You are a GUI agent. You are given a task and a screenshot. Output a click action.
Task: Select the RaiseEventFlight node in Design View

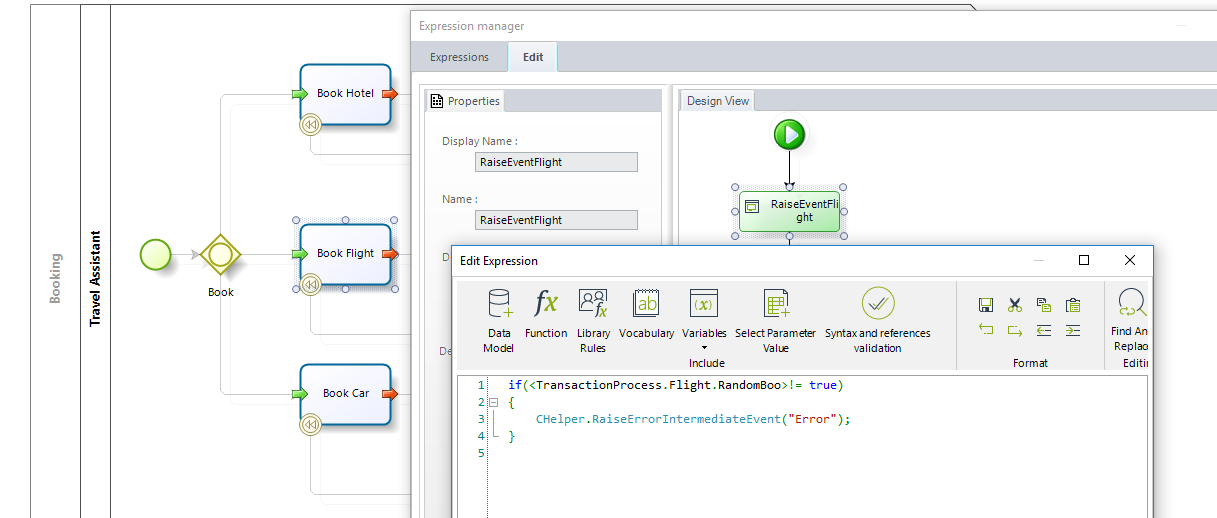tap(790, 211)
